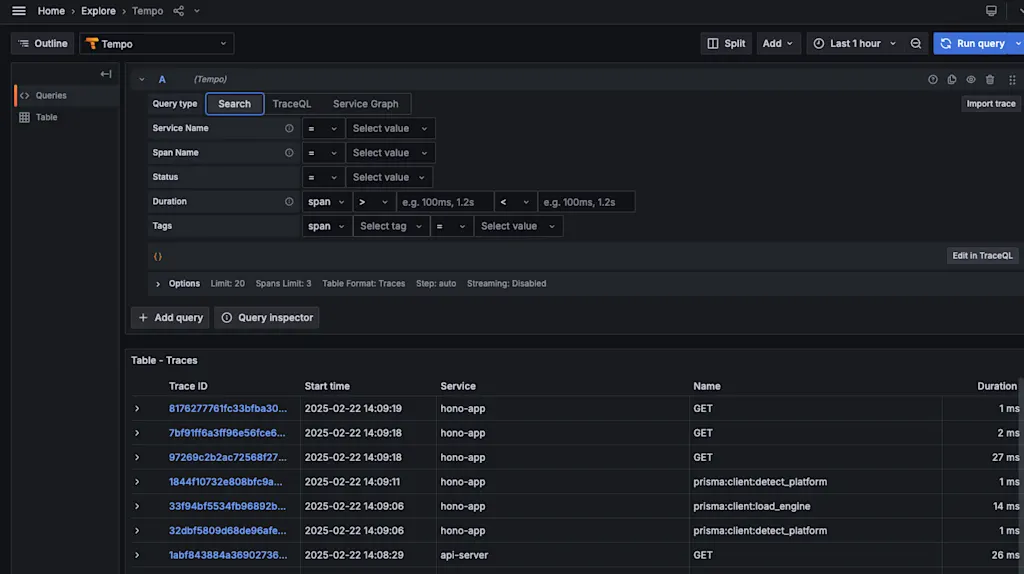The width and height of the screenshot is (1024, 574).
Task: Open Status Select value dropdown
Action: point(389,177)
